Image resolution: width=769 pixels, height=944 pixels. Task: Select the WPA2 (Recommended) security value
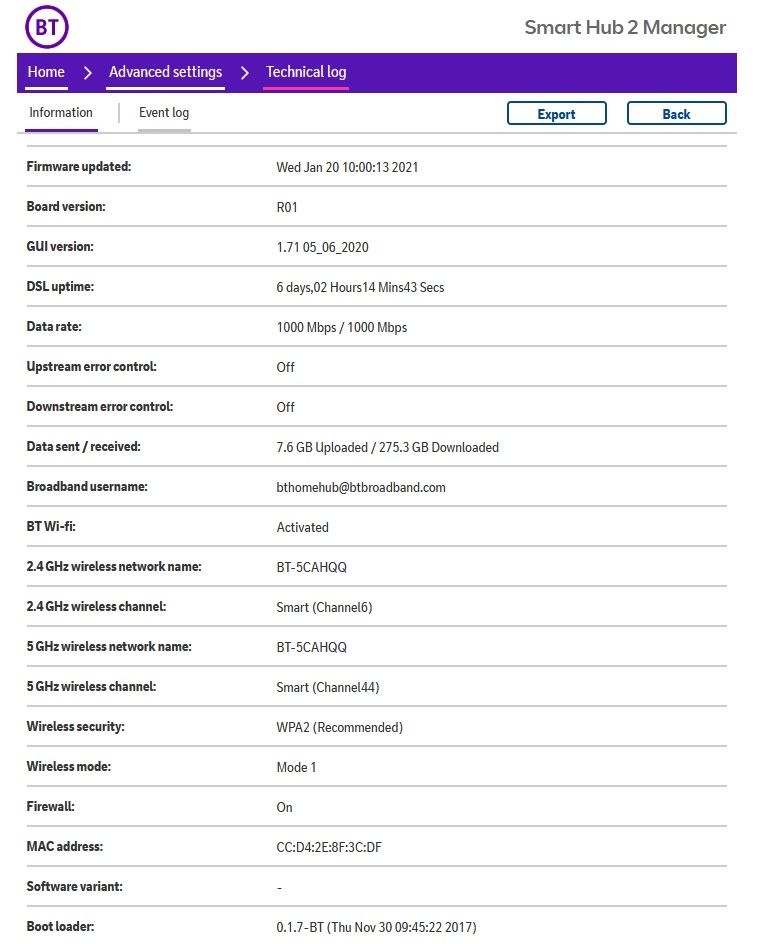click(340, 727)
